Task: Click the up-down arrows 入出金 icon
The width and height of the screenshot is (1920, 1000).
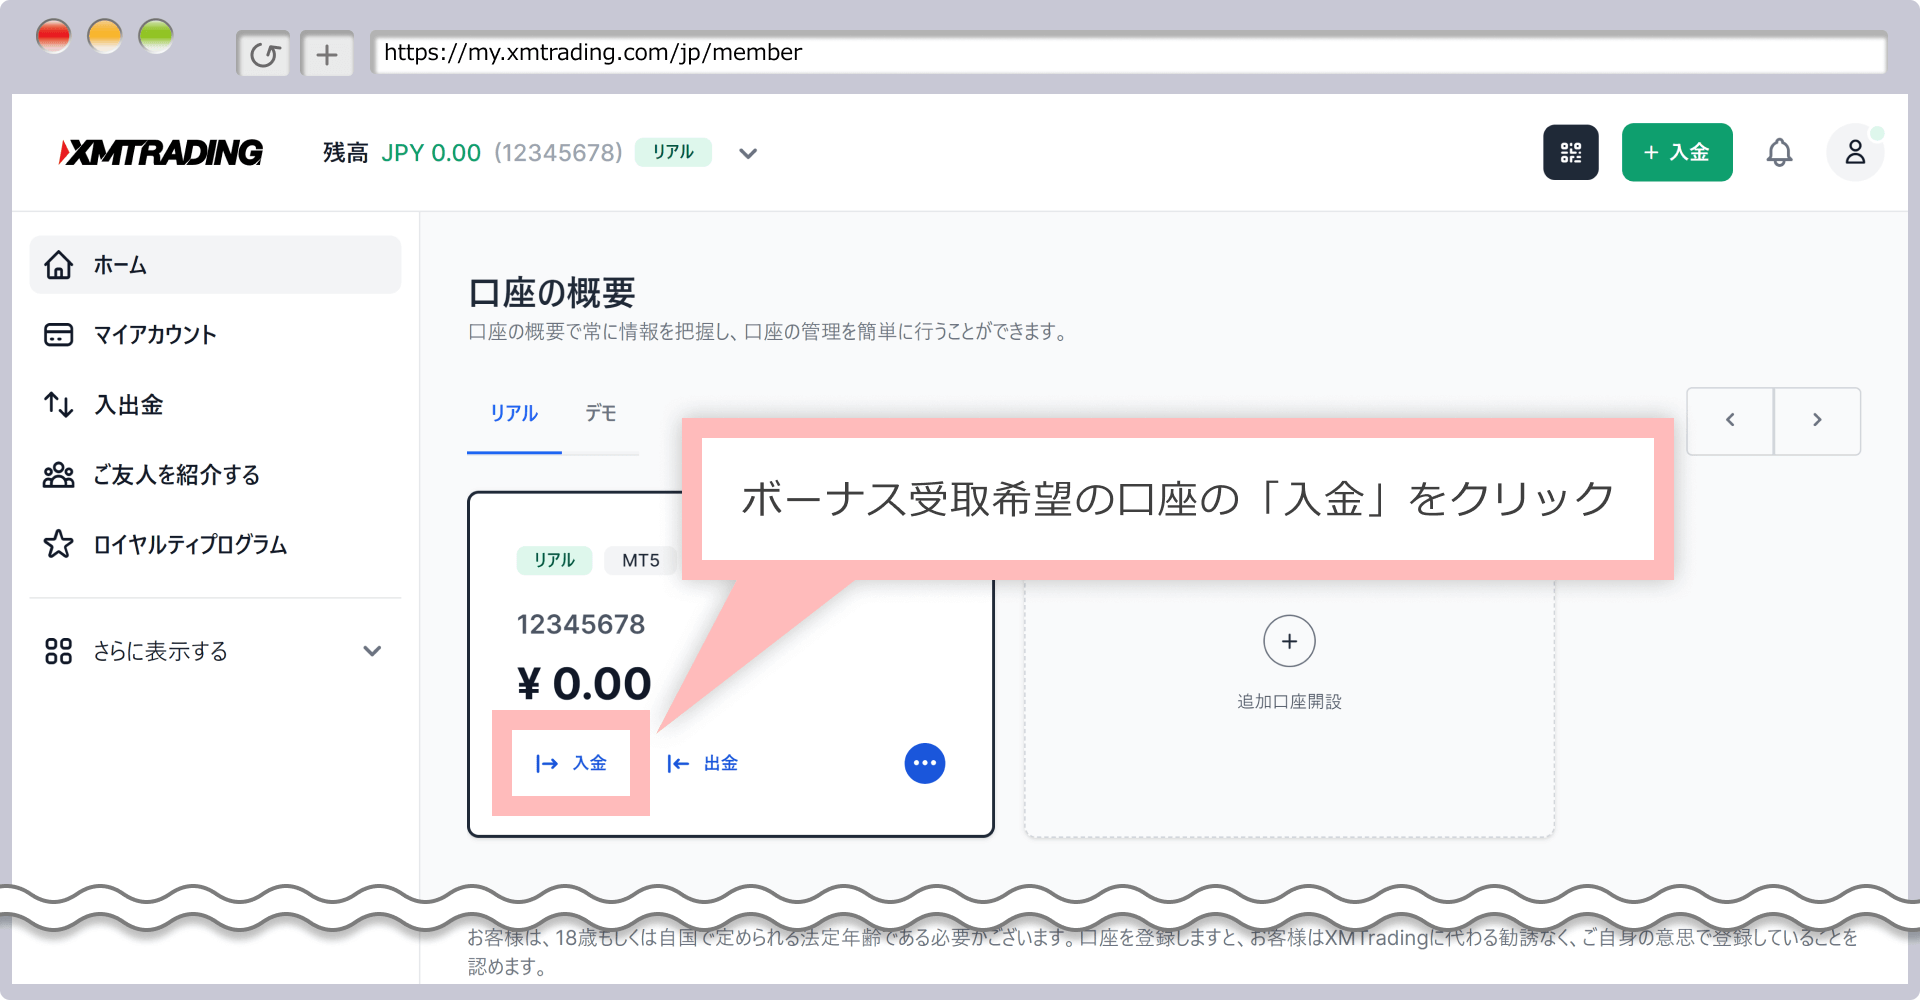Action: (x=59, y=405)
